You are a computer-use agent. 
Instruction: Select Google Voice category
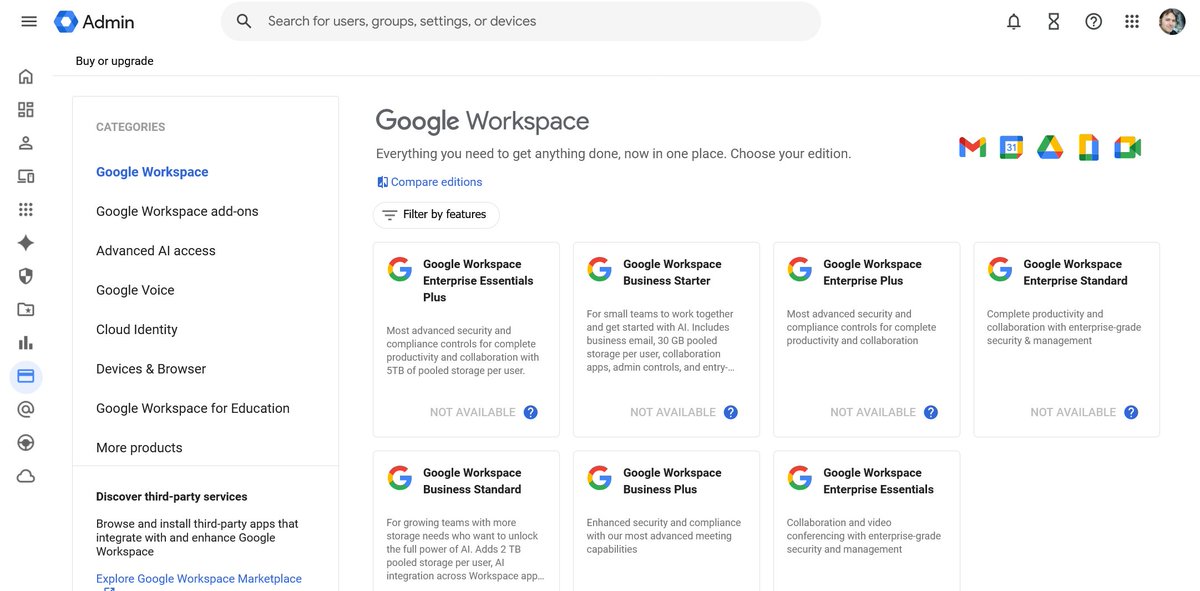135,290
